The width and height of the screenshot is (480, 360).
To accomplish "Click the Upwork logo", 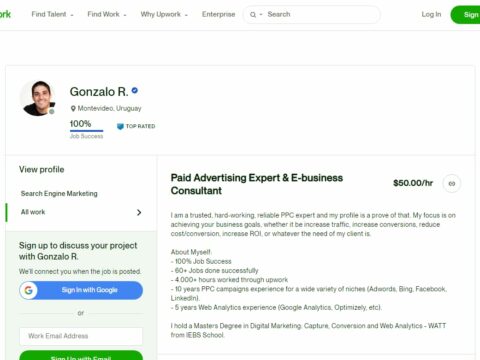I will [5, 14].
